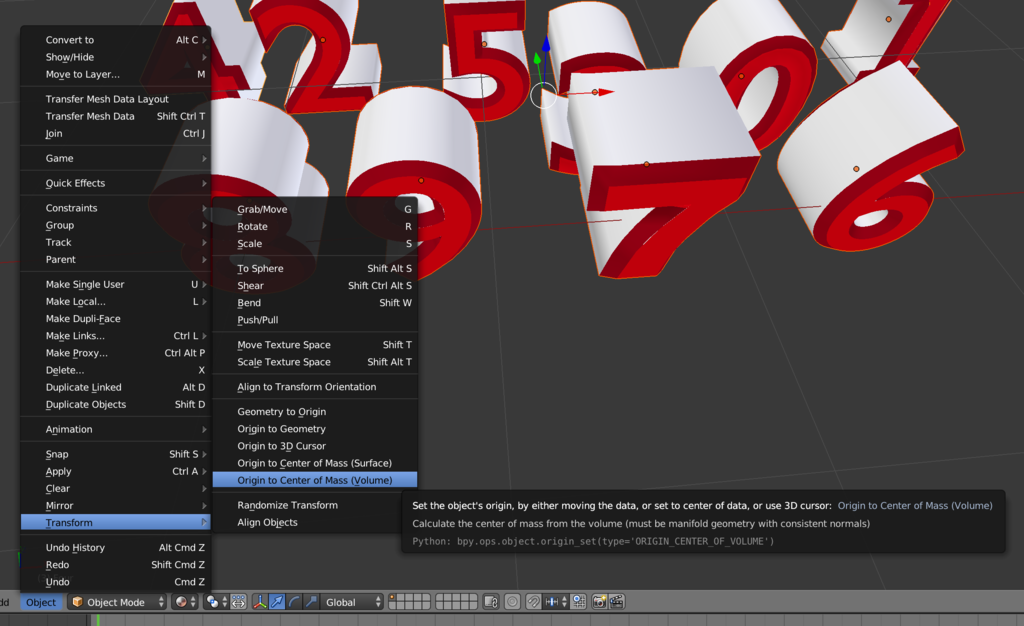
Task: Click Delete... in Object menu
Action: (116, 370)
